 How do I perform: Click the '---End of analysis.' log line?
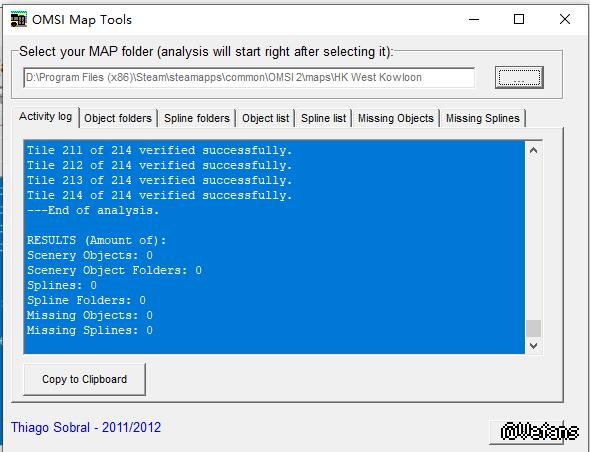pyautogui.click(x=93, y=210)
